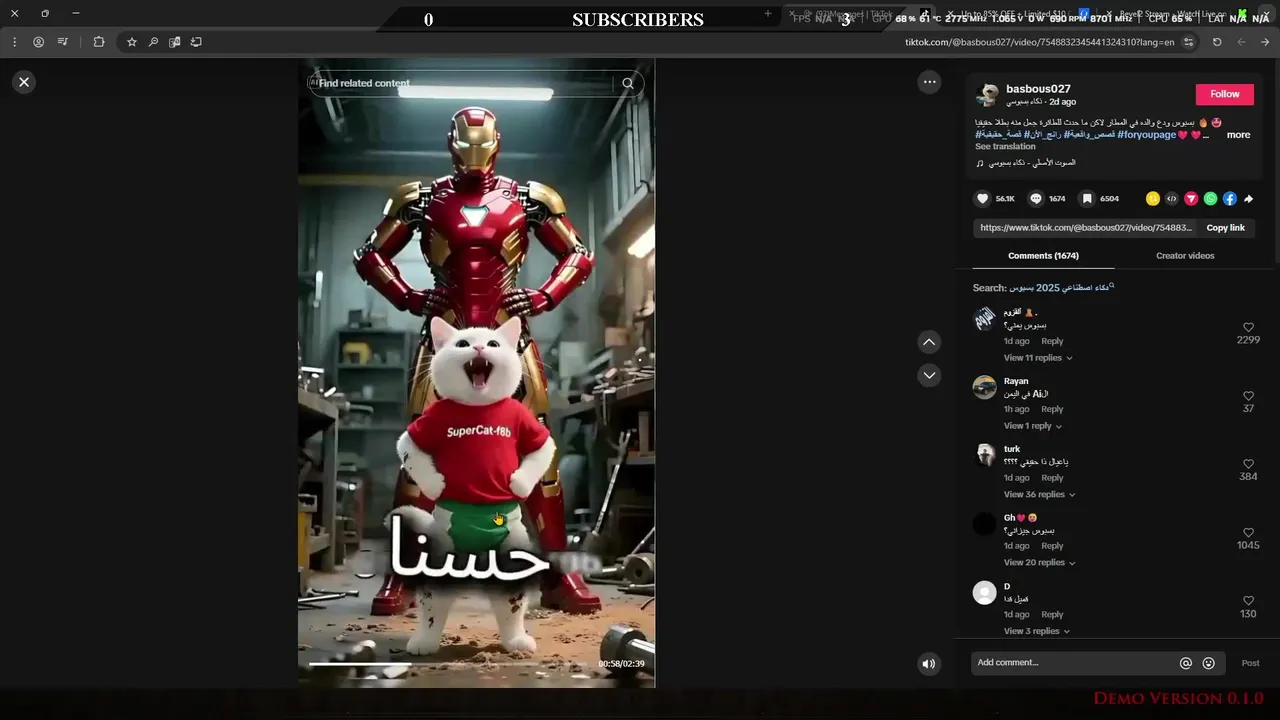Like D's comment with 130 likes
Viewport: 1280px width, 720px height.
(1248, 601)
